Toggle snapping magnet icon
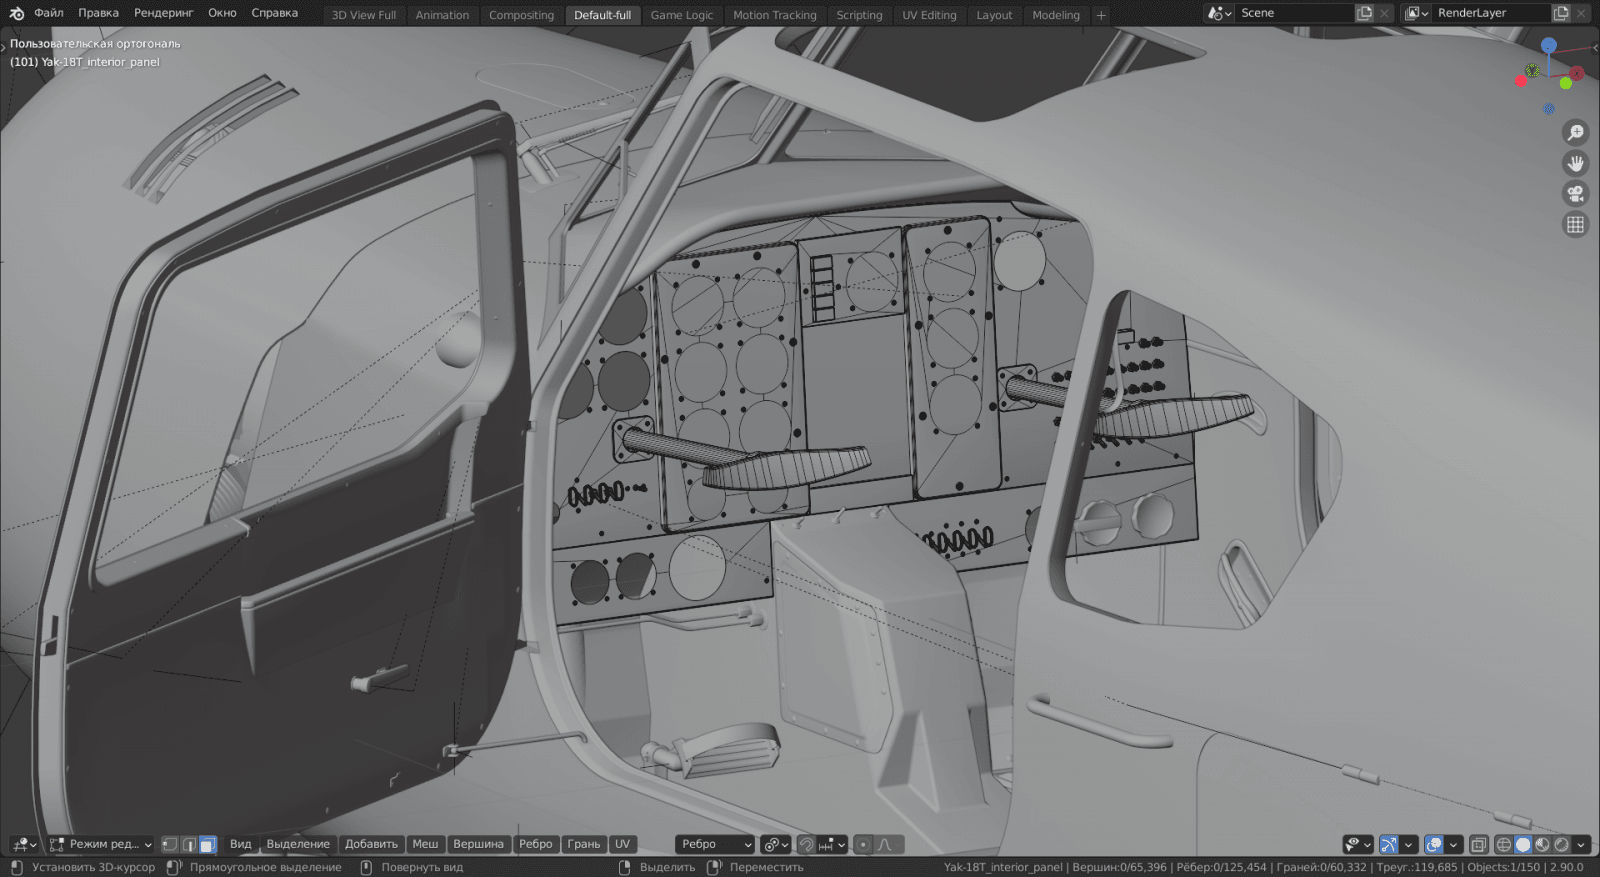 807,845
